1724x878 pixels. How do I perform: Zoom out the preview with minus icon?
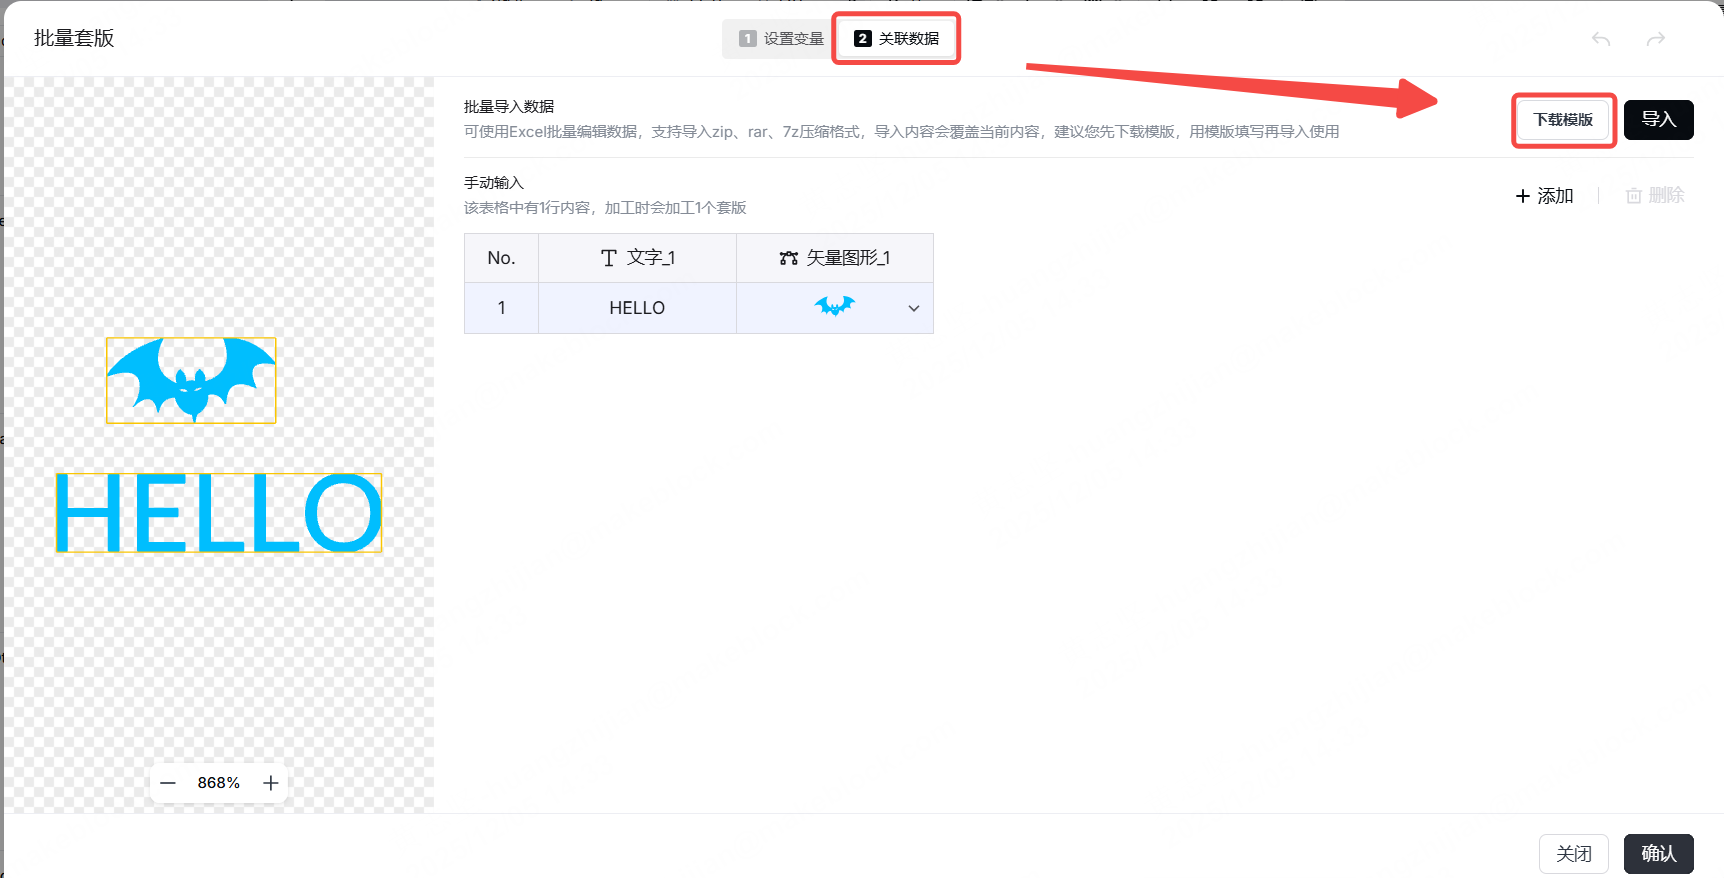[x=168, y=783]
